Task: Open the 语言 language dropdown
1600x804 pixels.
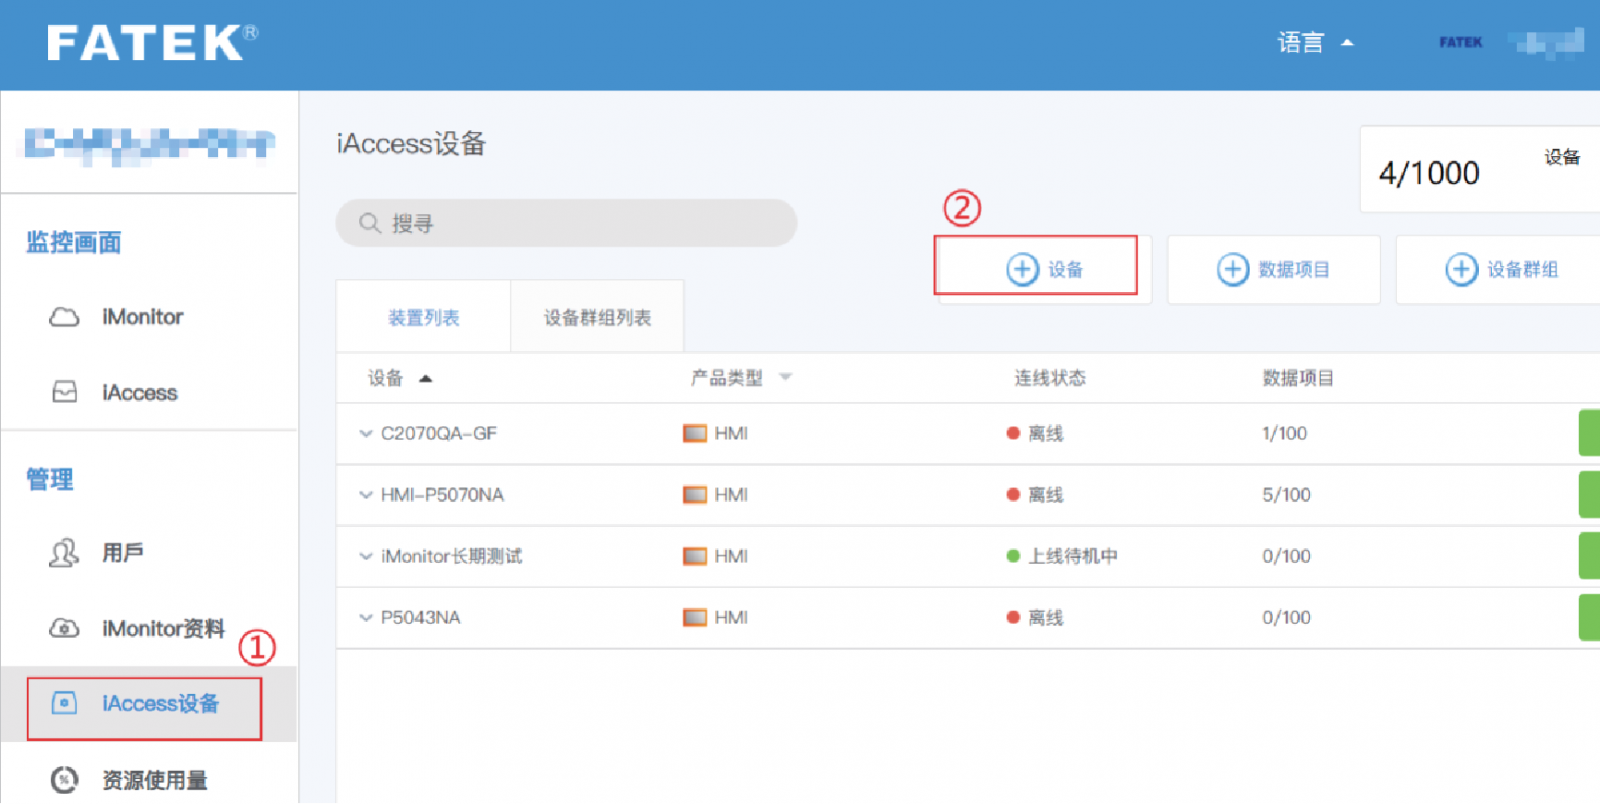Action: click(x=1315, y=43)
